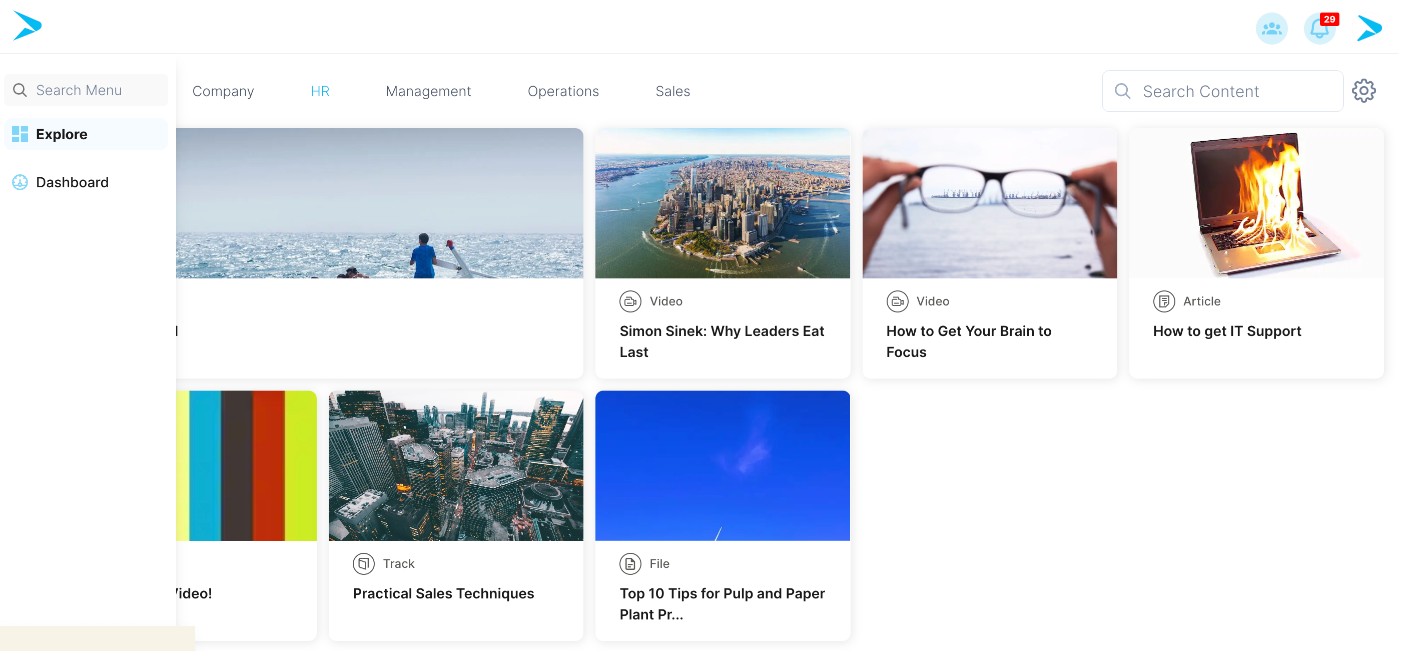Viewport: 1408px width, 656px height.
Task: Click the Explore grid icon in sidebar
Action: pyautogui.click(x=20, y=134)
